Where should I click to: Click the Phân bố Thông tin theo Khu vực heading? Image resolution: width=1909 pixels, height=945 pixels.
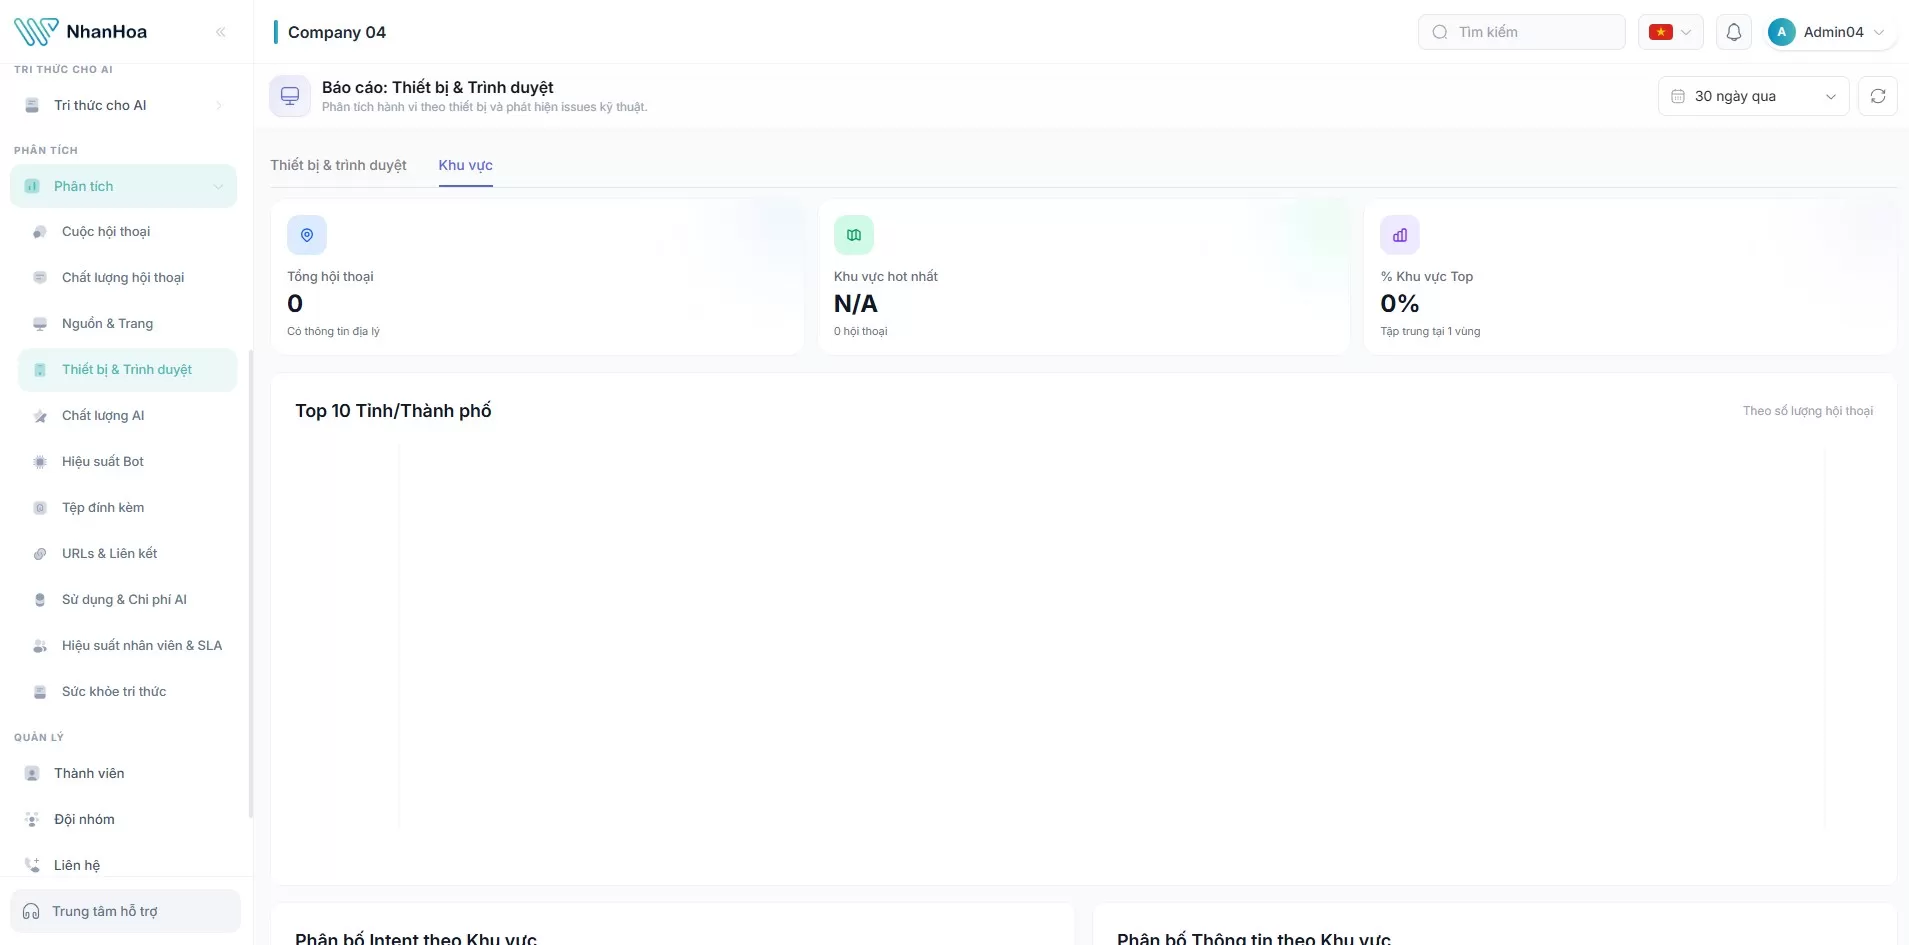click(x=1254, y=937)
